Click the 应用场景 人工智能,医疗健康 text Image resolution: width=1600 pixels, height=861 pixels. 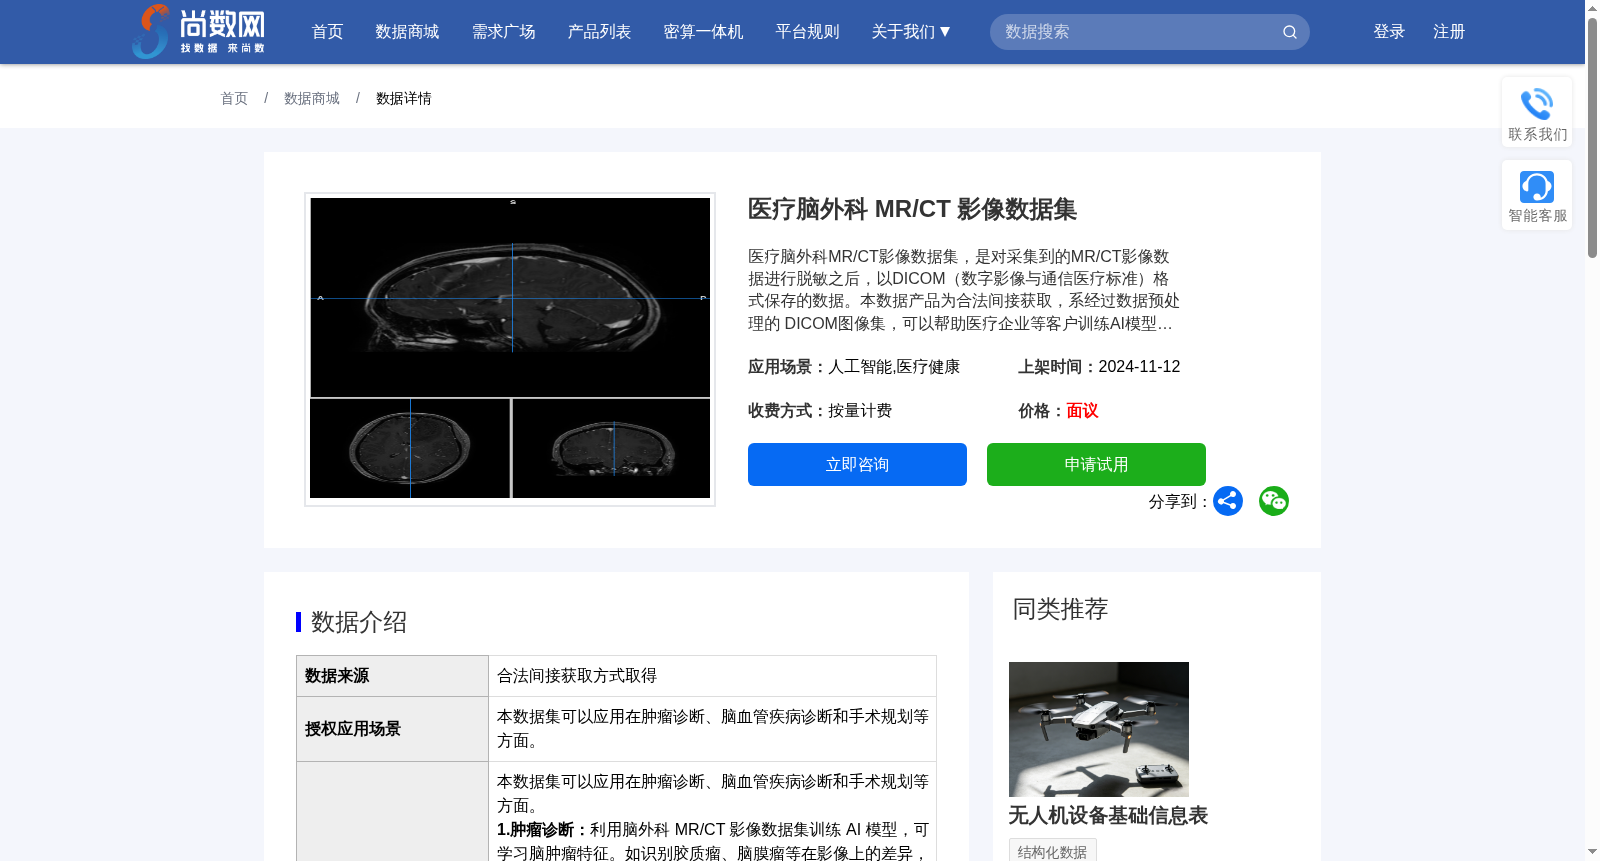tap(854, 366)
